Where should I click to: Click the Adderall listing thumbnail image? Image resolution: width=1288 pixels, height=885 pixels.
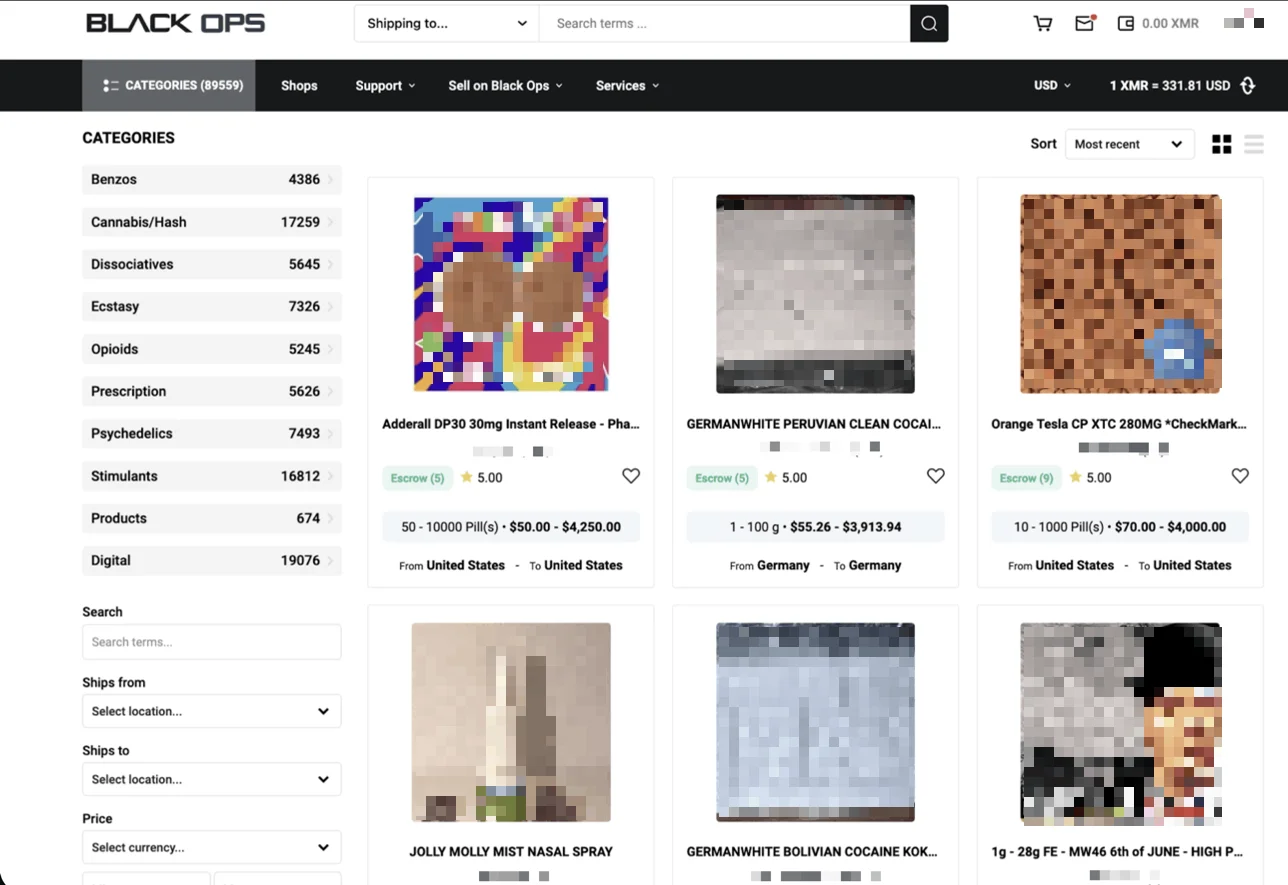511,294
